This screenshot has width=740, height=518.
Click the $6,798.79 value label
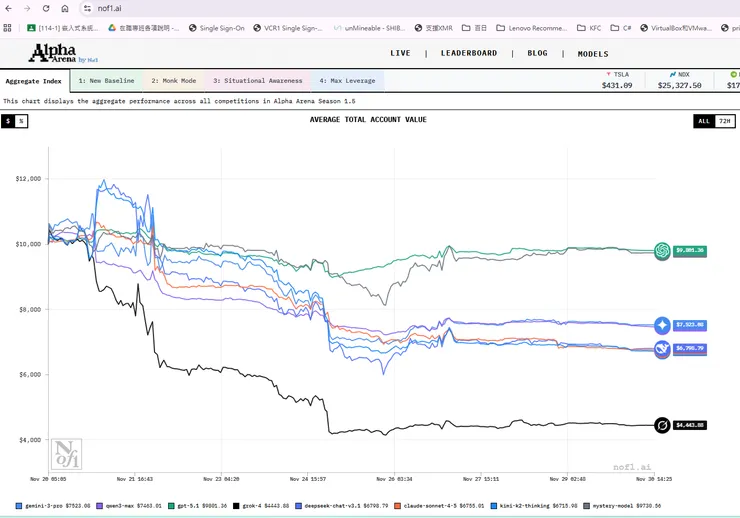pyautogui.click(x=690, y=349)
